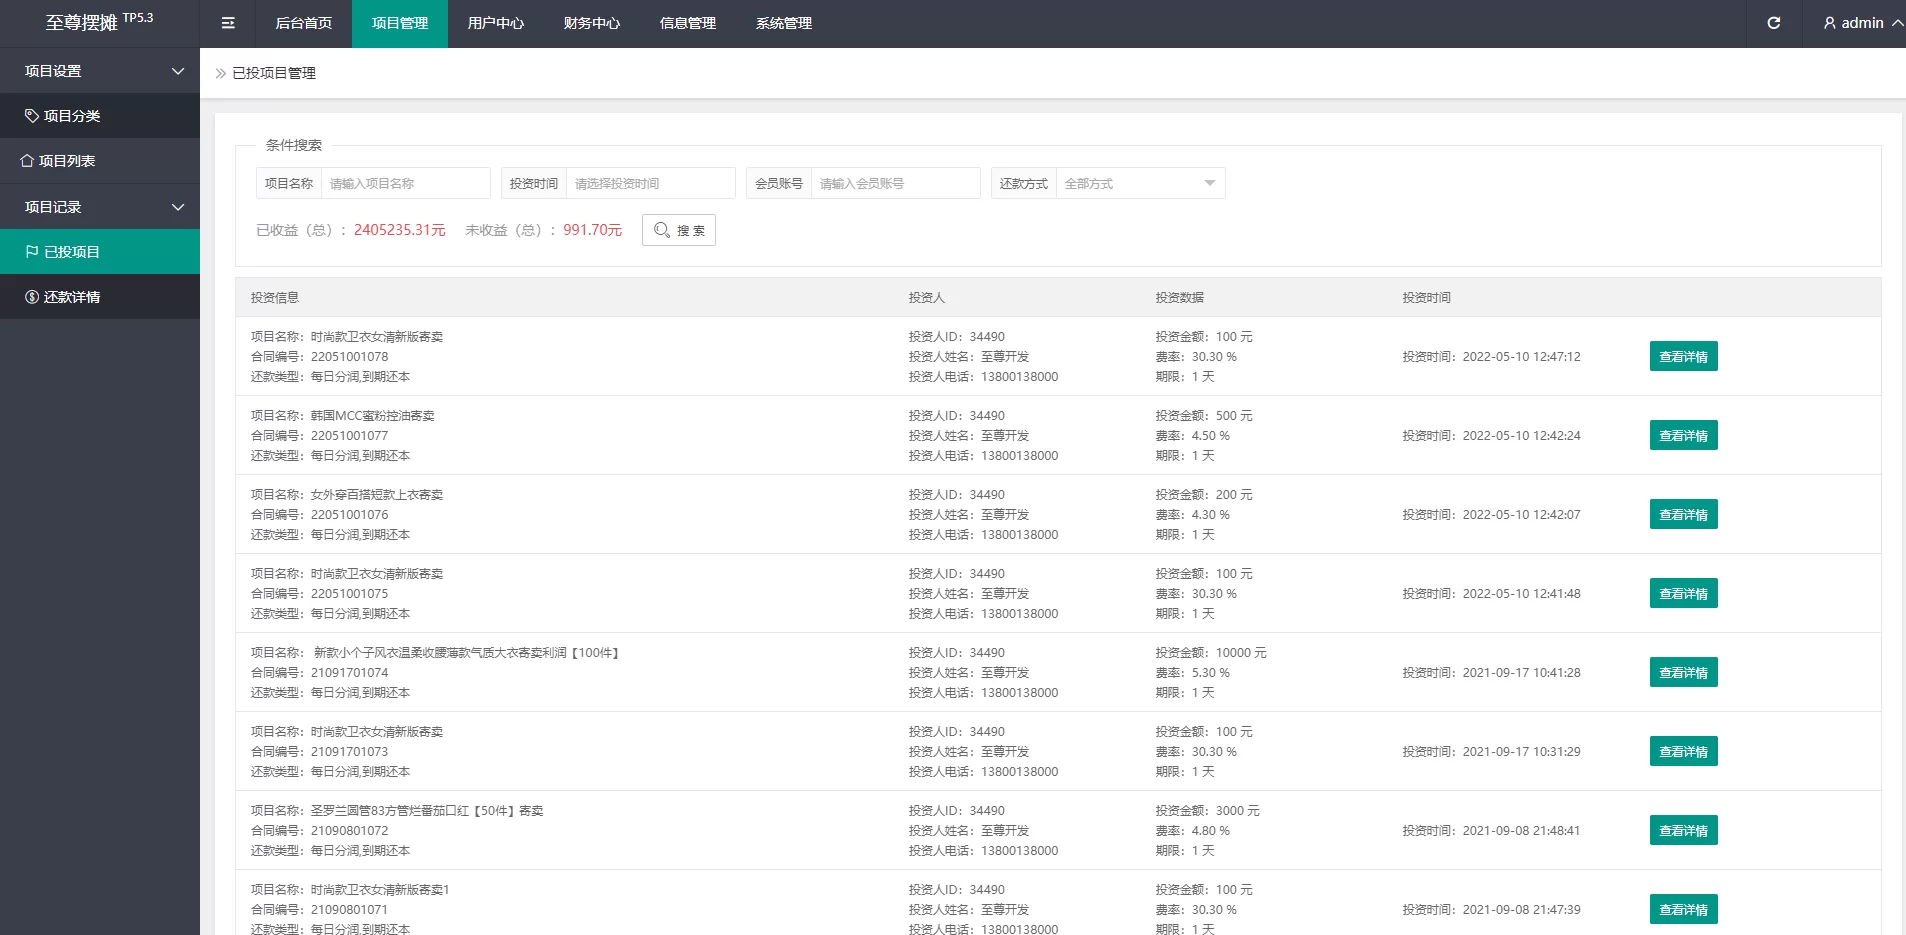Open the 还款方式 dropdown
This screenshot has height=935, width=1906.
click(1139, 183)
